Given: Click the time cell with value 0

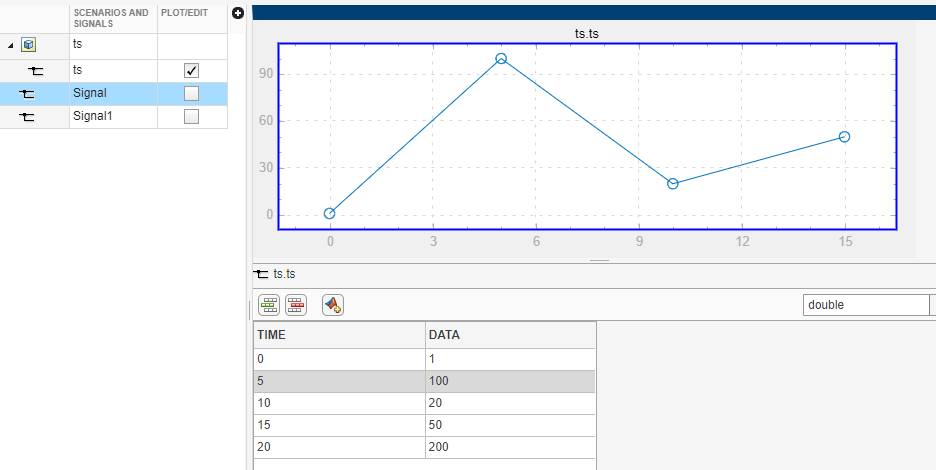Looking at the screenshot, I should coord(339,360).
